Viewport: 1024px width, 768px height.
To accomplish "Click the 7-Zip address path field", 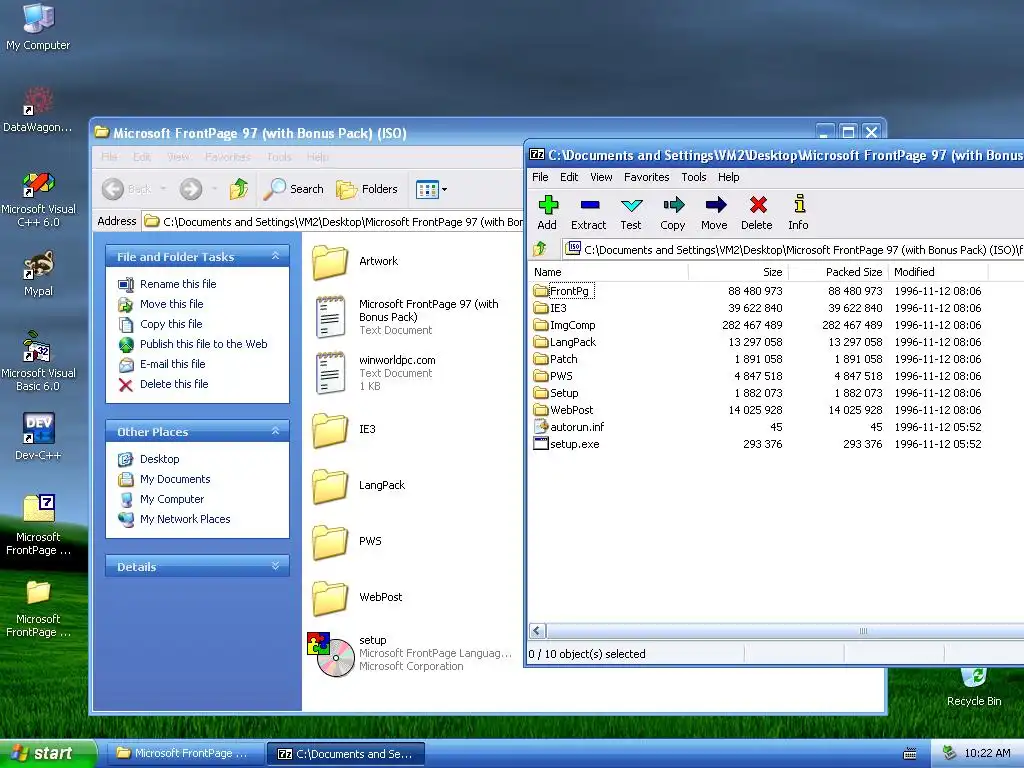I will coord(793,249).
